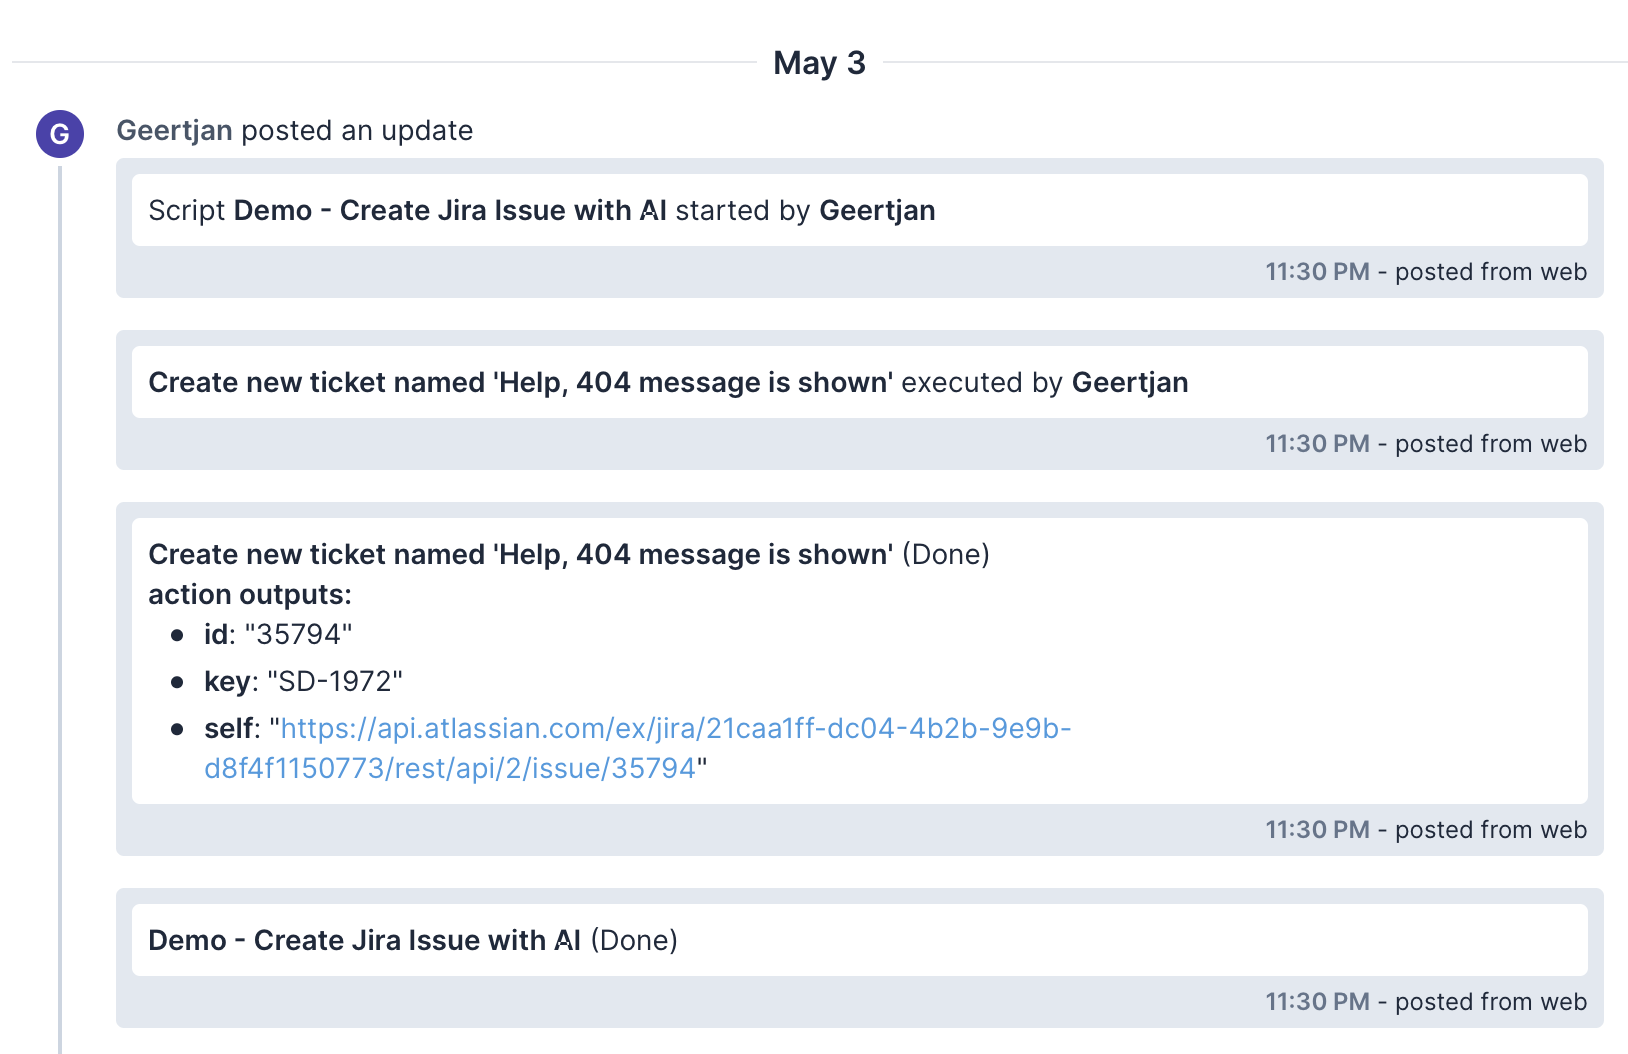Select the final "Demo - Create Jira Issue with AI (Done)" message
Screen dimensions: 1628x1054
pos(412,941)
